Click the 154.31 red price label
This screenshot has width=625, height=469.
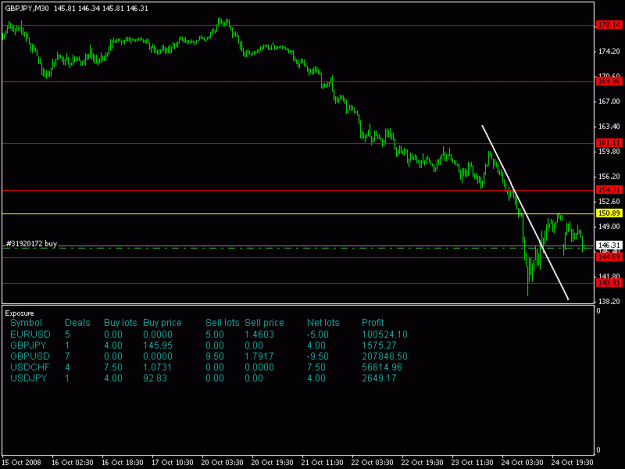click(x=609, y=190)
